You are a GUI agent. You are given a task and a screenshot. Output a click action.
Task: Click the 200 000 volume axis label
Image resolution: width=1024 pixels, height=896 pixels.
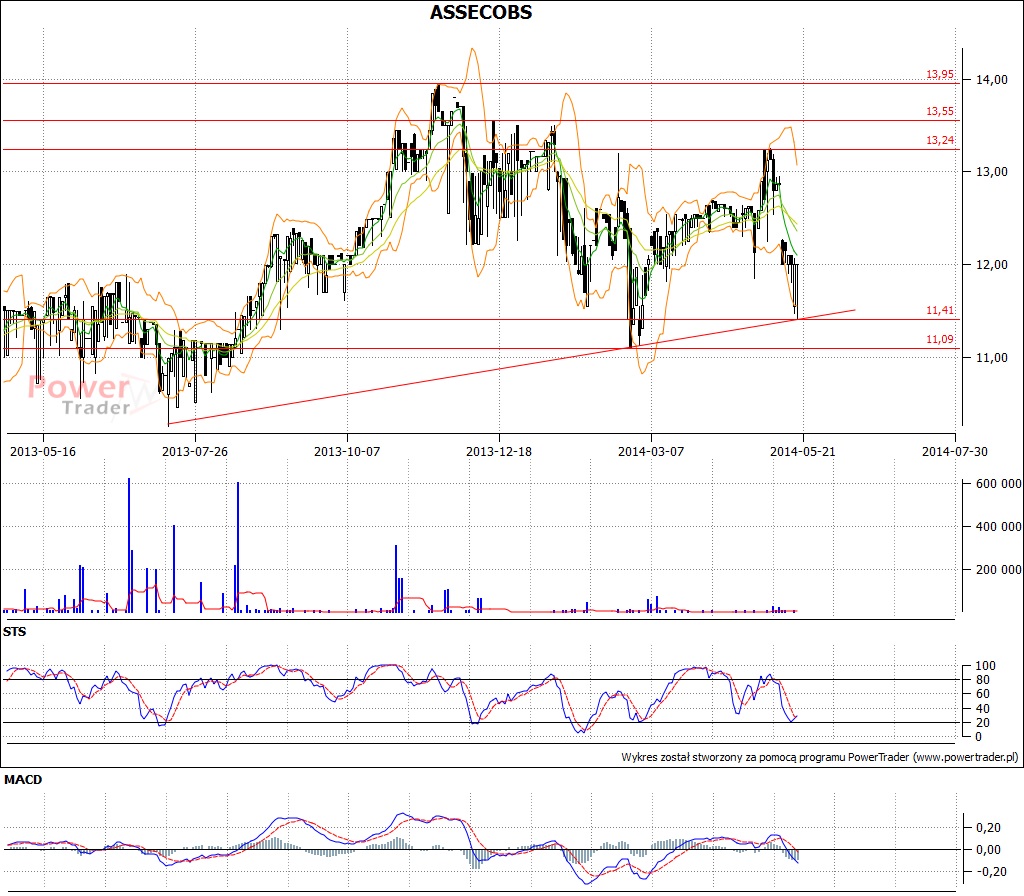[x=999, y=569]
